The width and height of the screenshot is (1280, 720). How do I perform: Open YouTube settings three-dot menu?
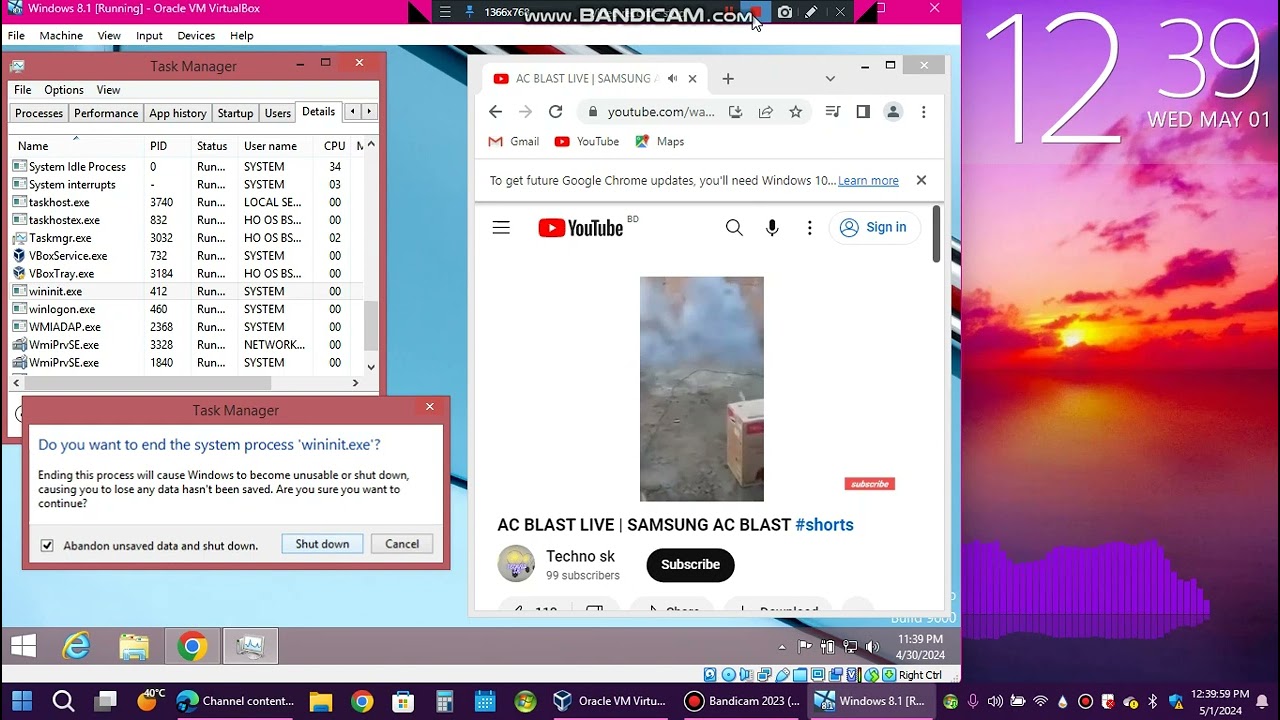pyautogui.click(x=810, y=228)
